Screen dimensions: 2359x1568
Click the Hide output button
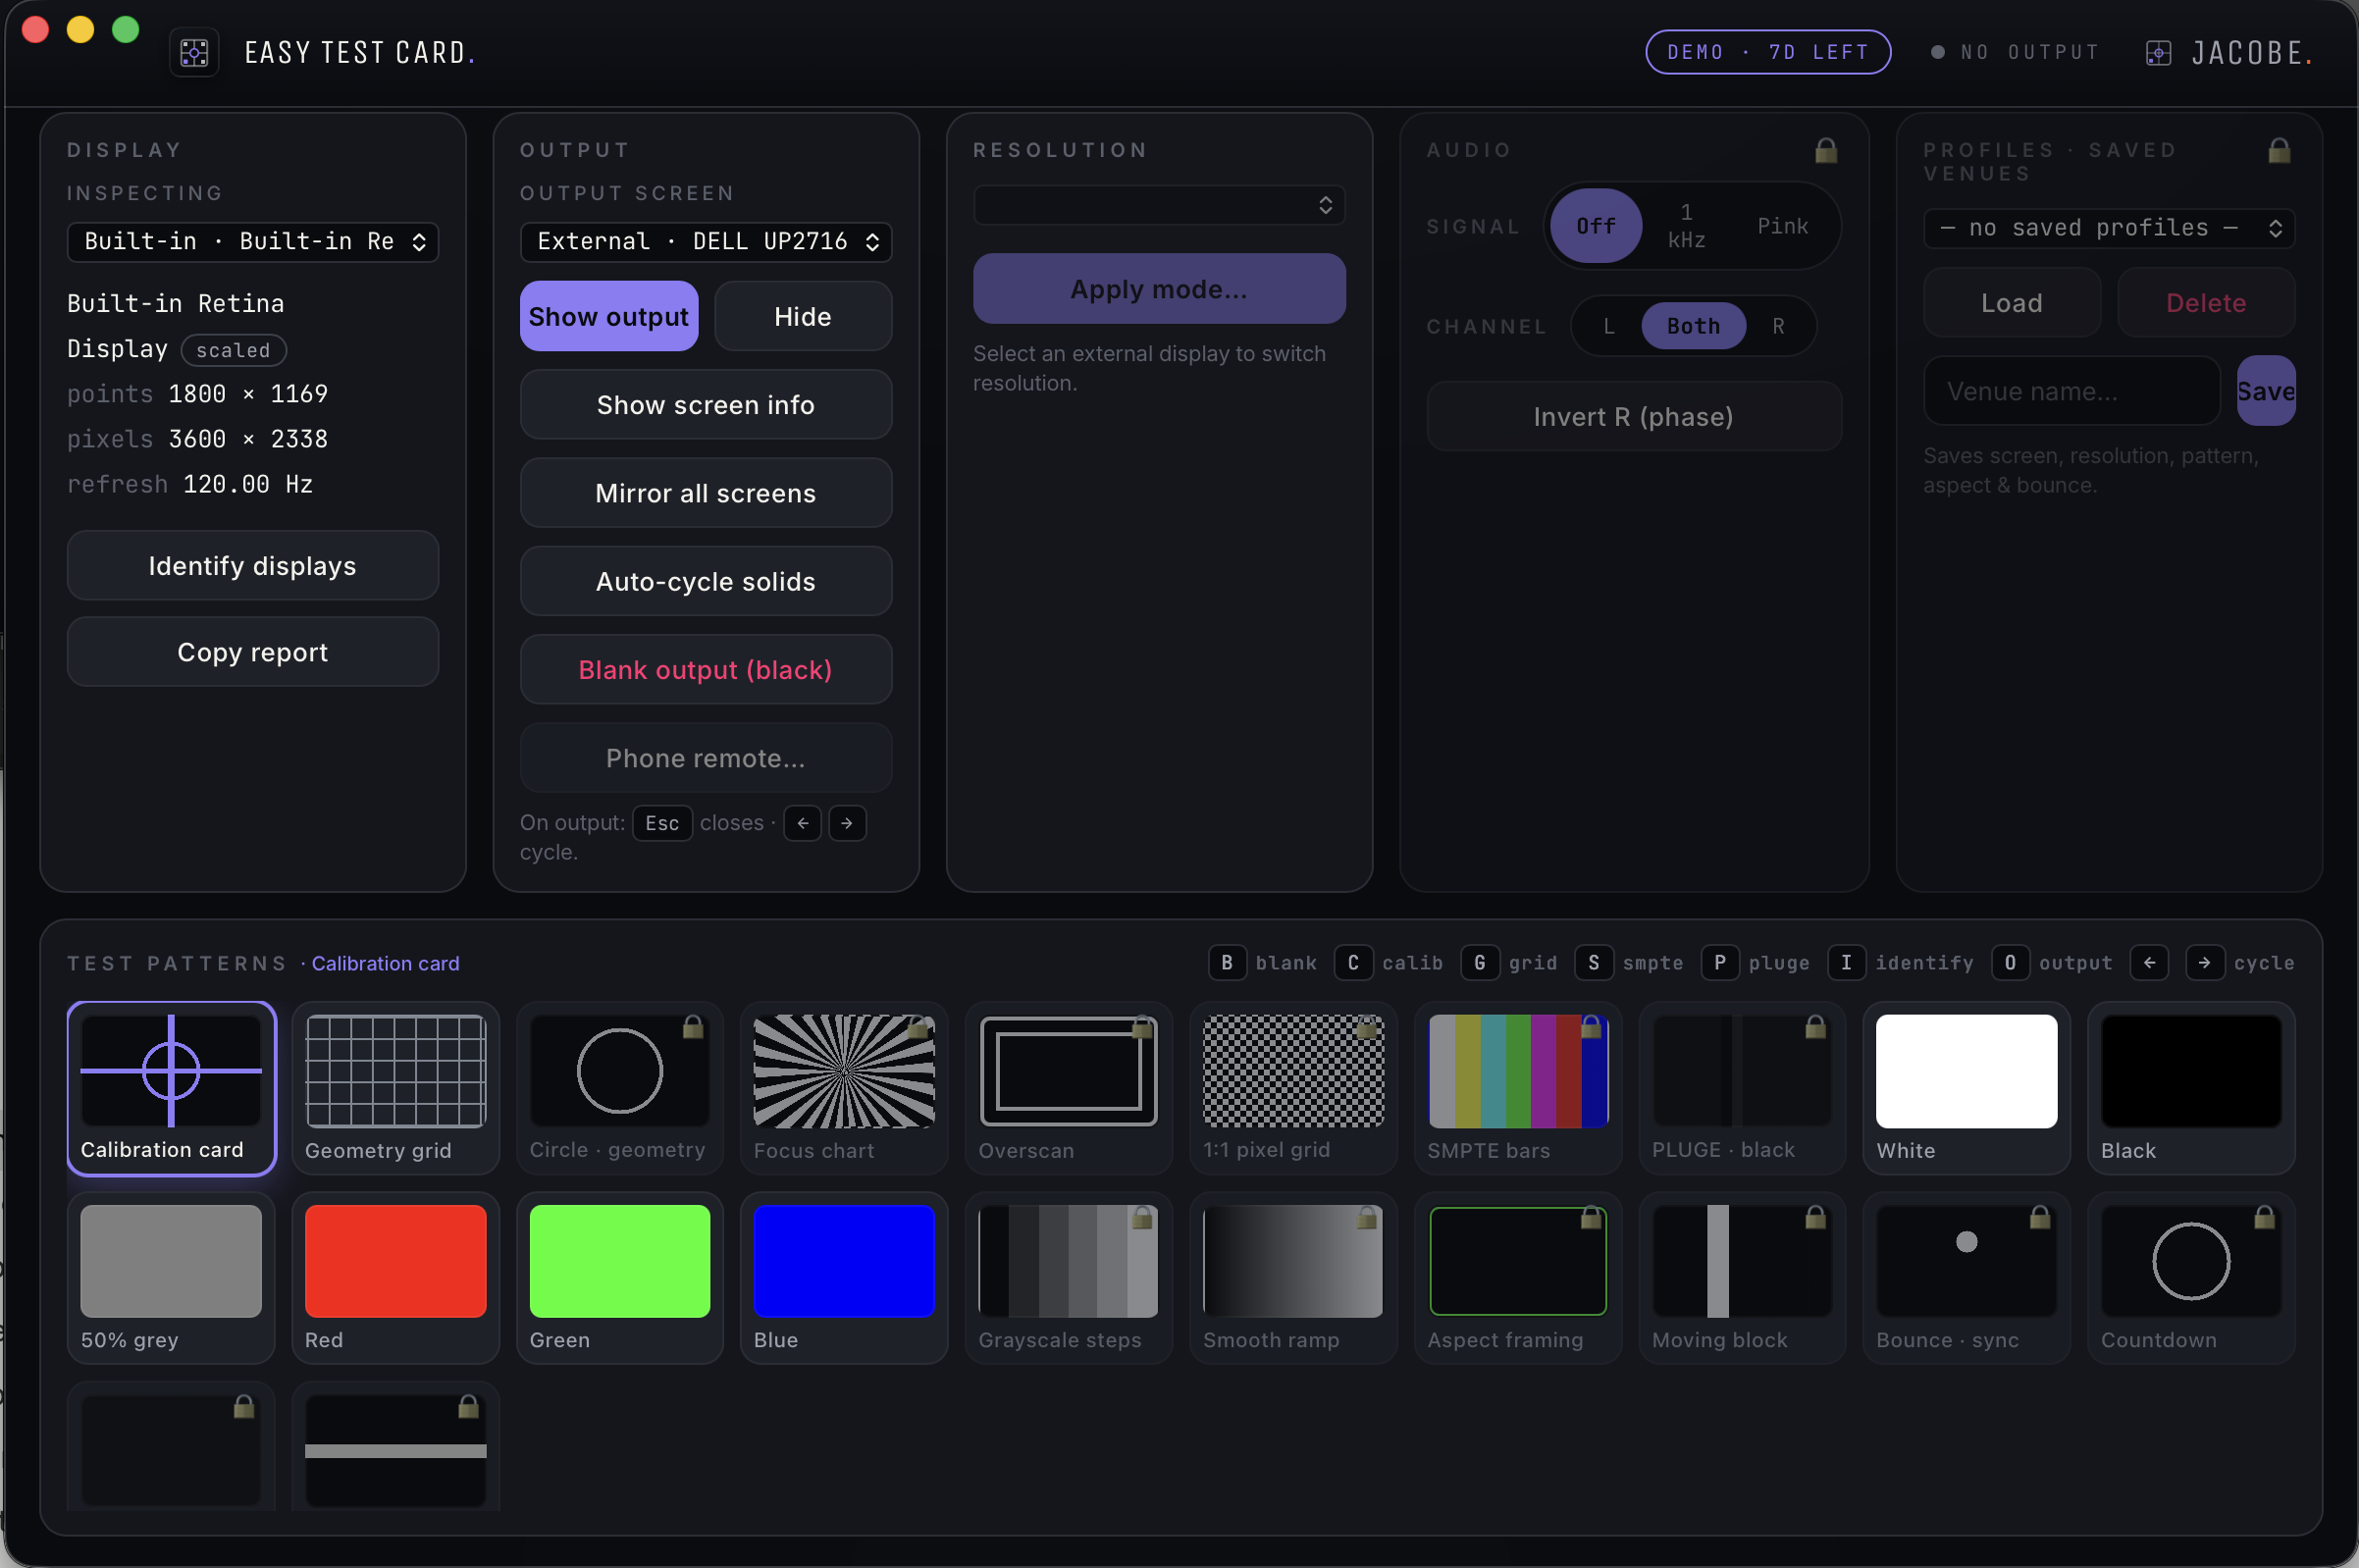click(802, 316)
